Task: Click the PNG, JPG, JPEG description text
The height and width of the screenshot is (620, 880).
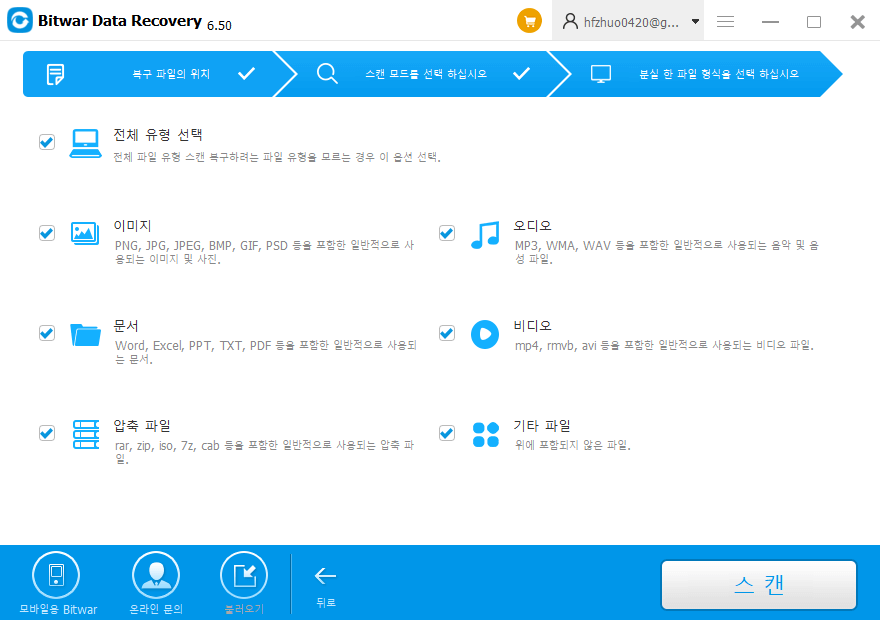Action: click(x=264, y=252)
